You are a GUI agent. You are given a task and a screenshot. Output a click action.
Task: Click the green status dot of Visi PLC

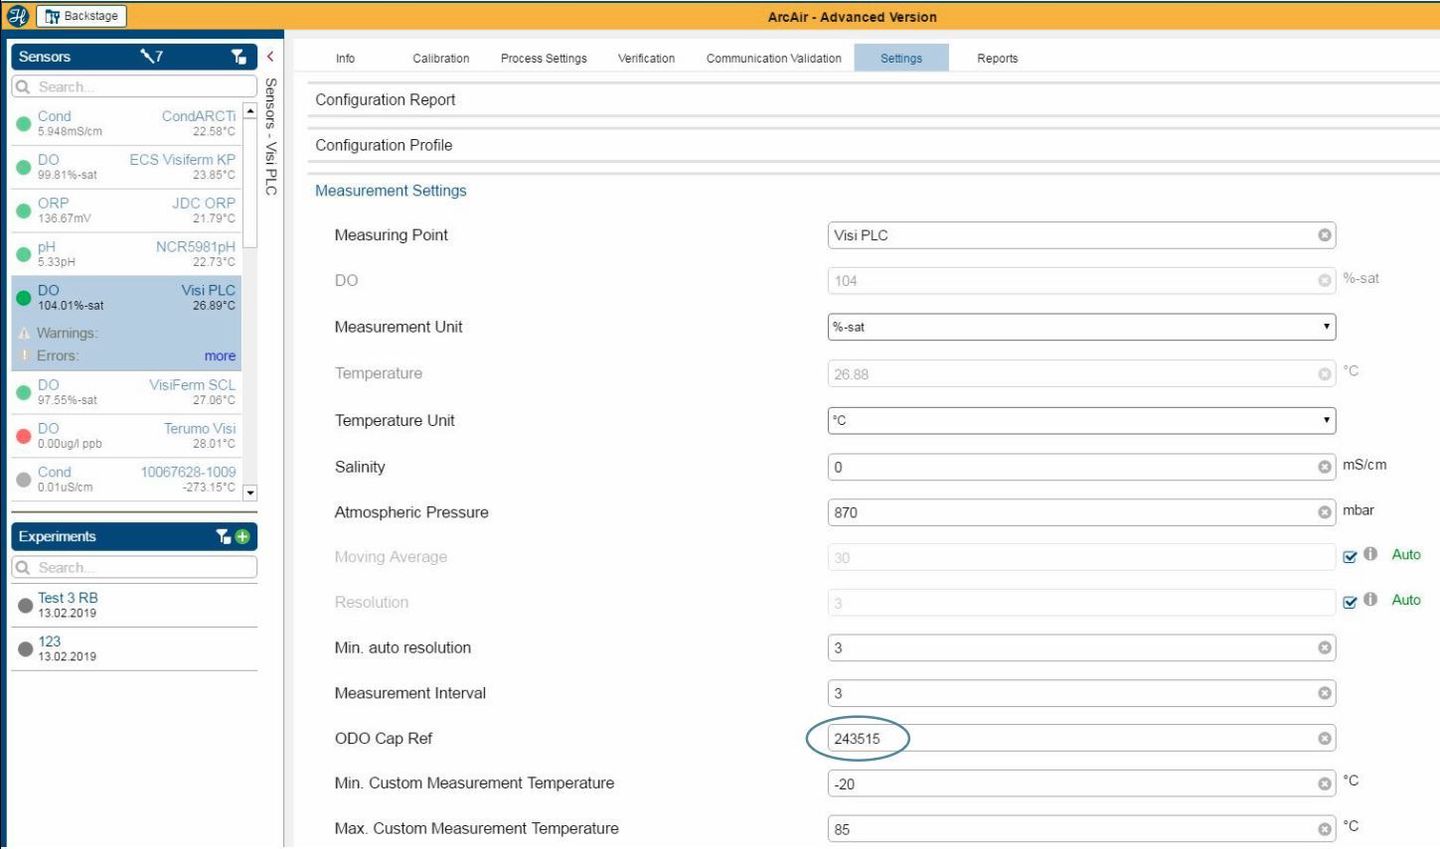23,298
